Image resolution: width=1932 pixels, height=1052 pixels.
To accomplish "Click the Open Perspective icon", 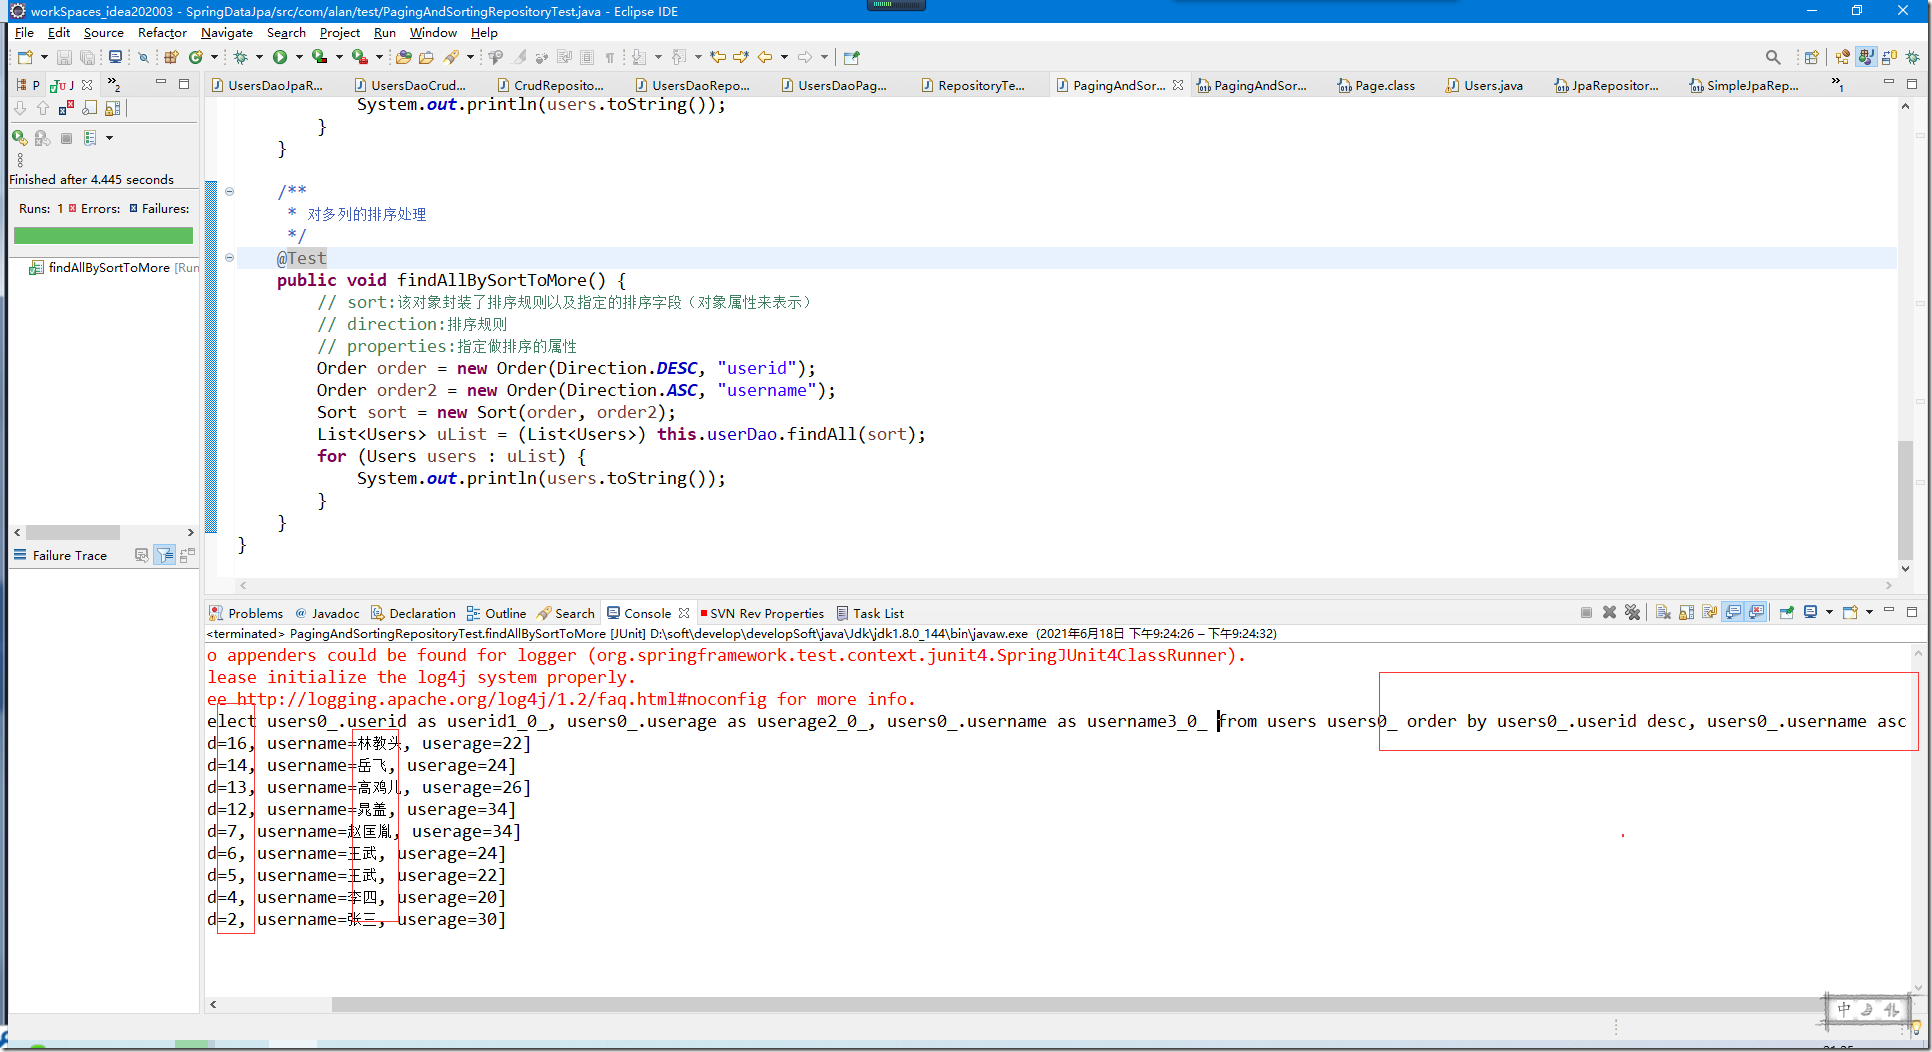I will tap(1811, 57).
